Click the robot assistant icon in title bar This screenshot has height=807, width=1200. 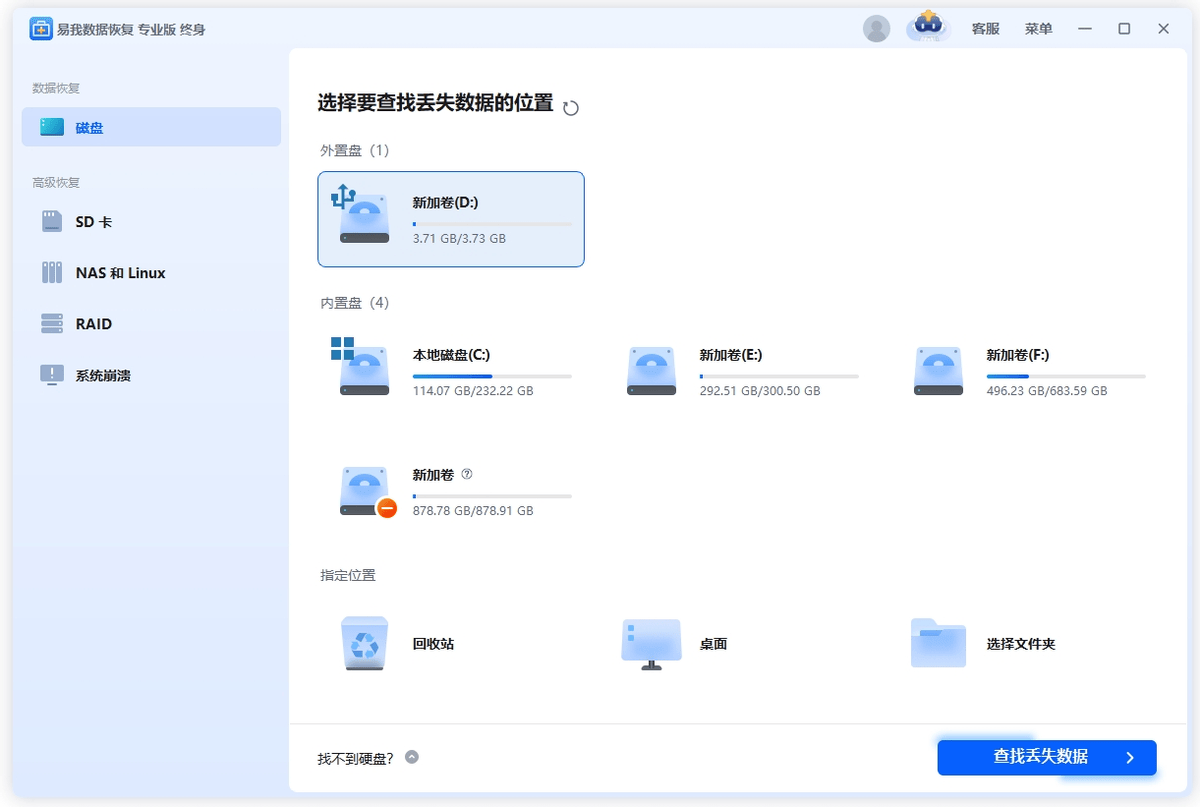[927, 28]
